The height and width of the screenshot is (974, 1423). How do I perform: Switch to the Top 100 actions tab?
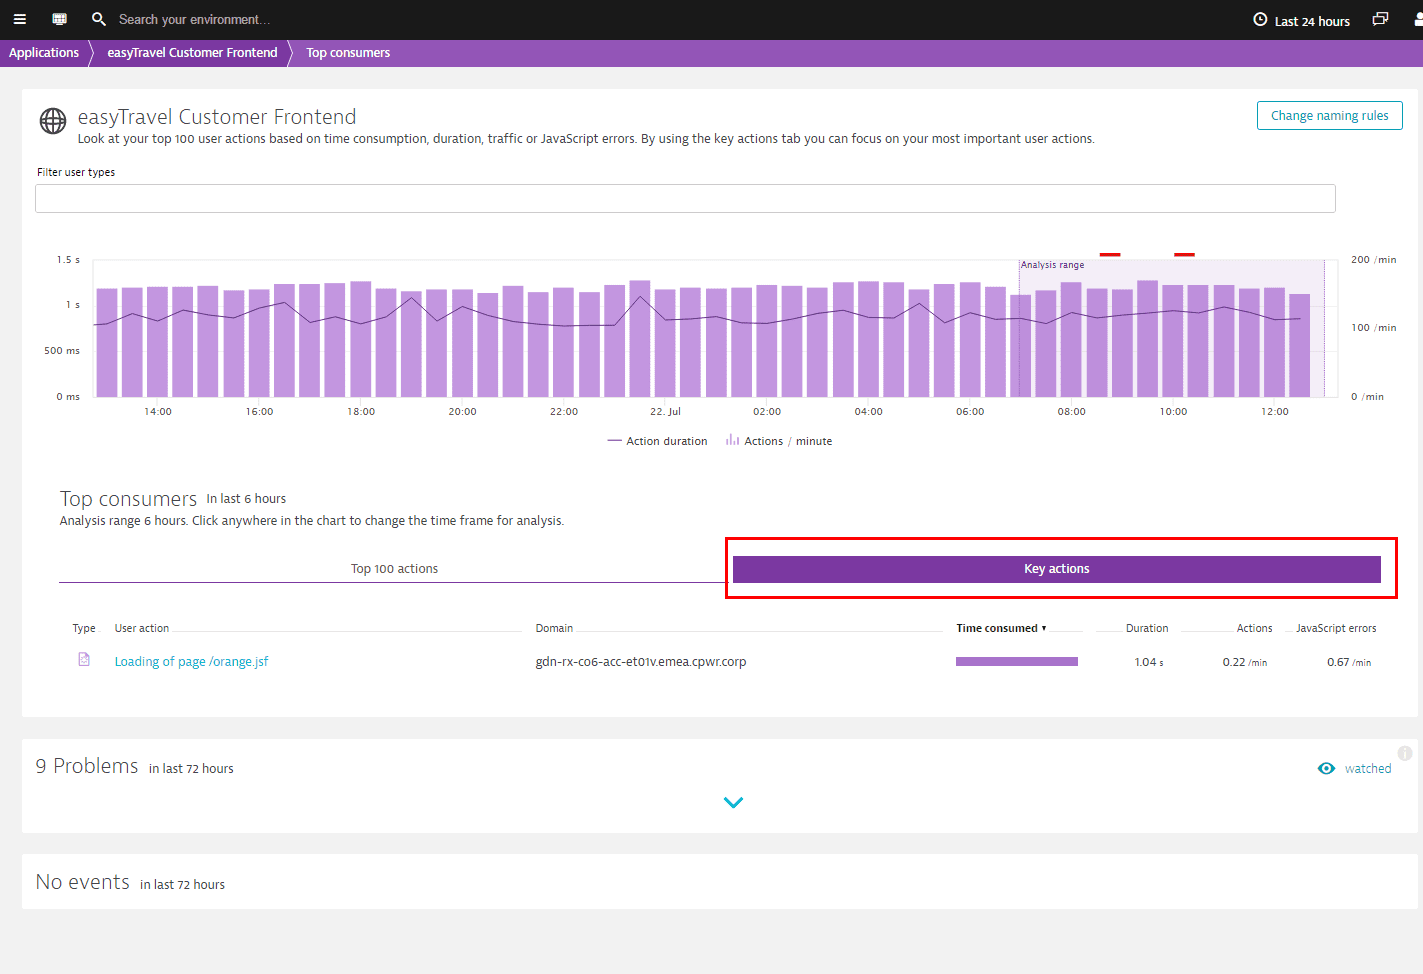[x=394, y=568]
